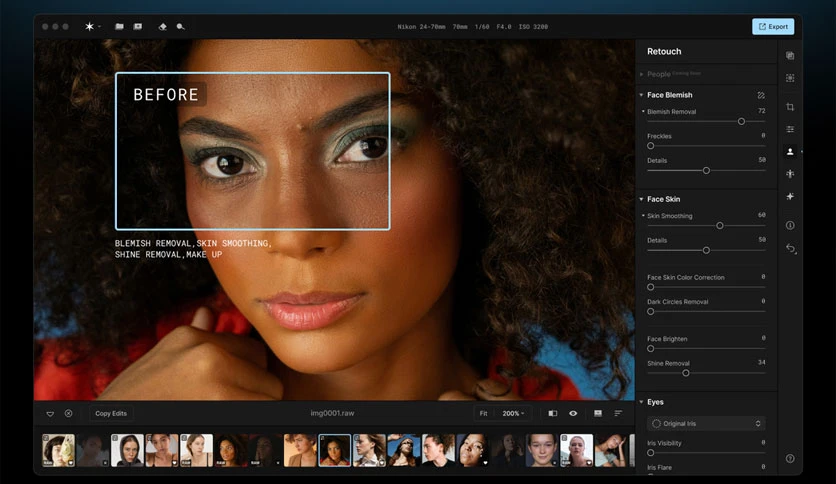Click the info circle icon in the right sidebar
Image resolution: width=836 pixels, height=484 pixels.
point(790,225)
